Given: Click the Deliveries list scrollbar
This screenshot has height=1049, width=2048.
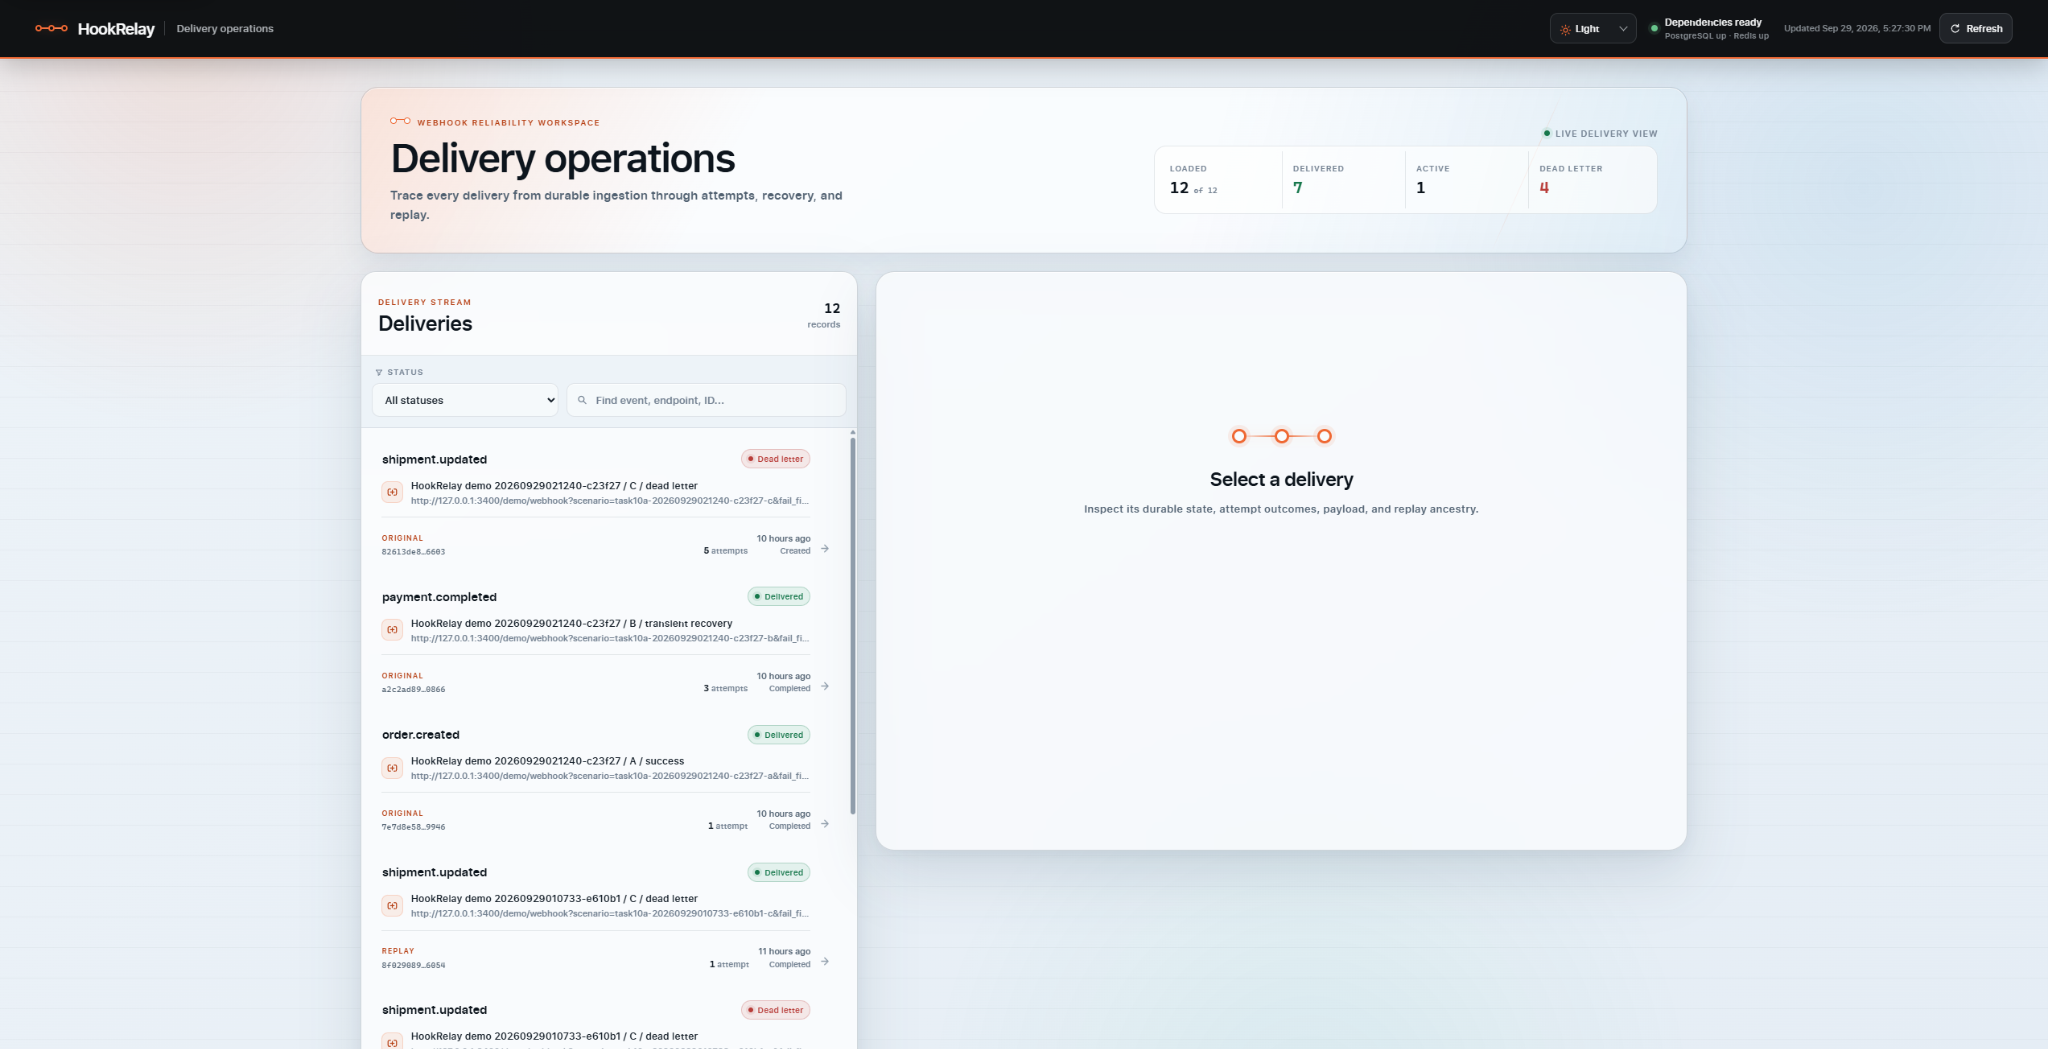Looking at the screenshot, I should coord(853,624).
